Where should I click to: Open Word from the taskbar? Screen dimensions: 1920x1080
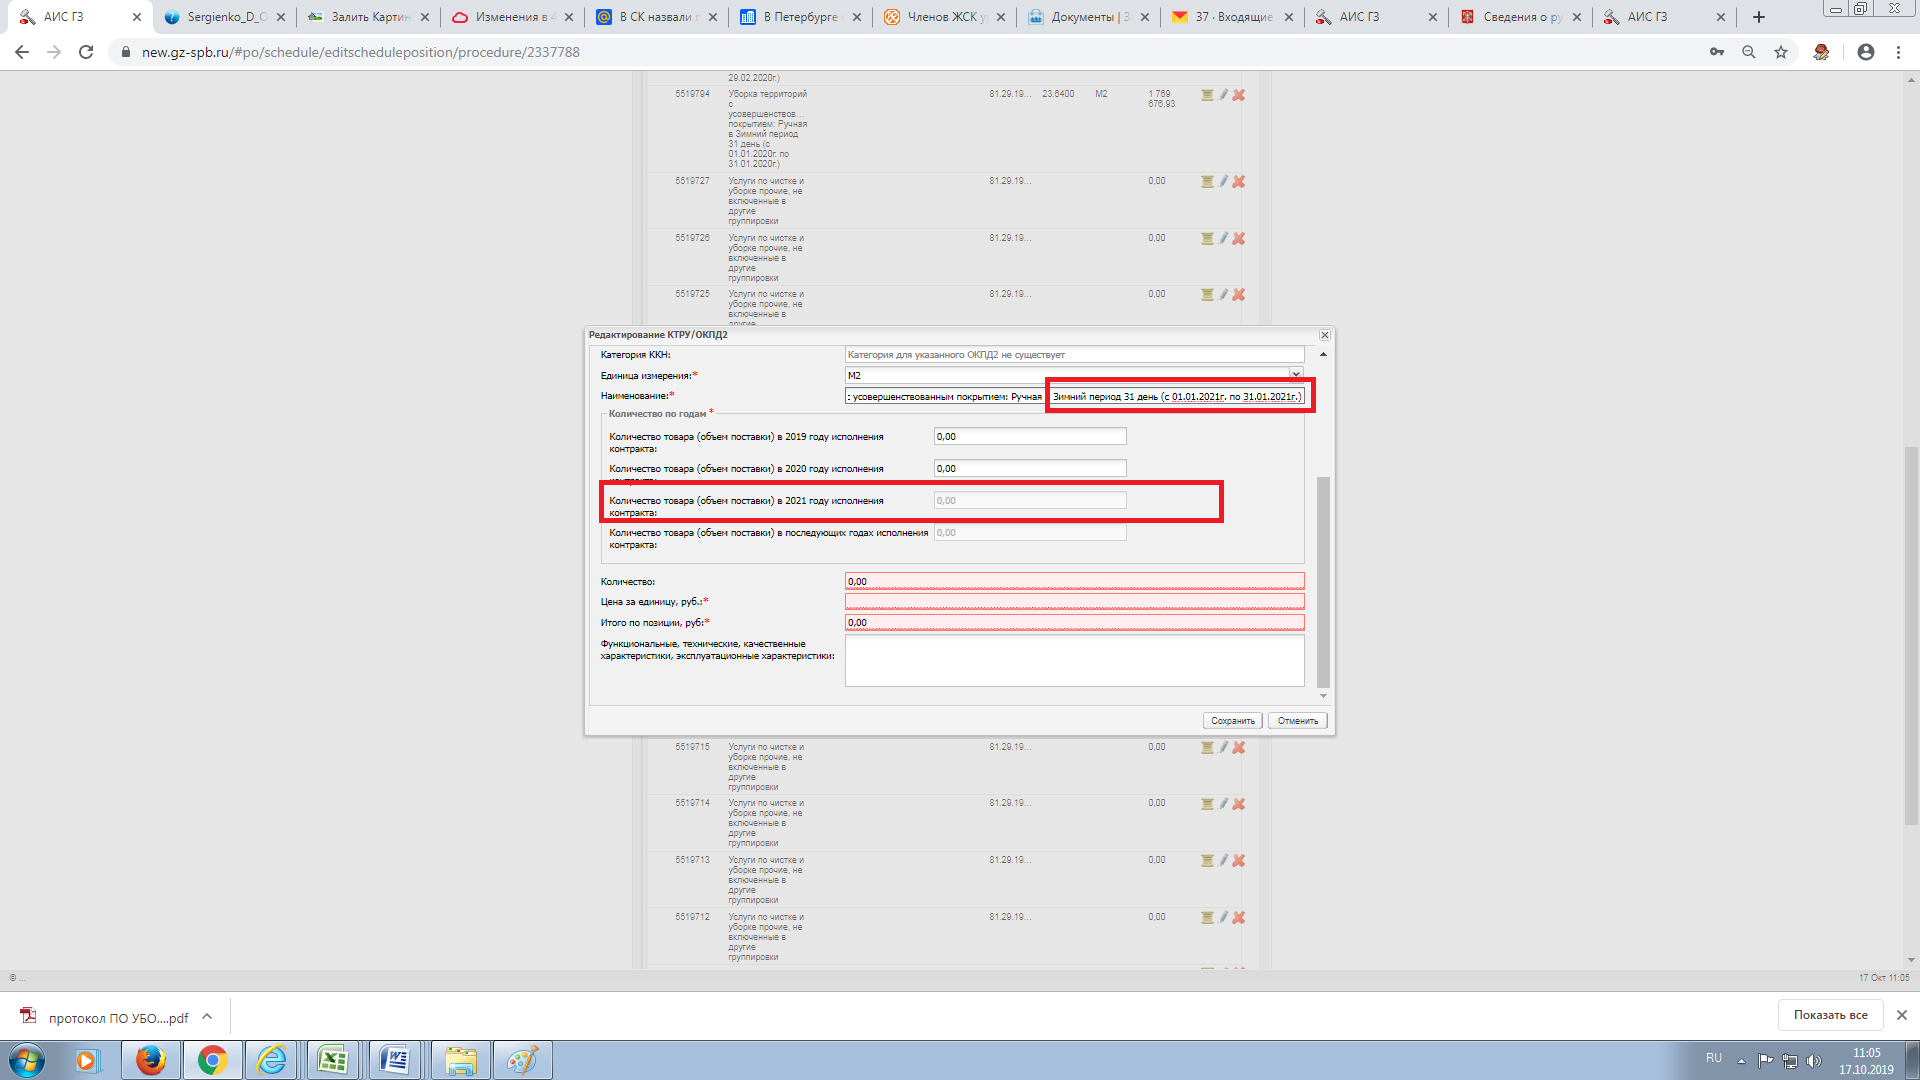(395, 1060)
